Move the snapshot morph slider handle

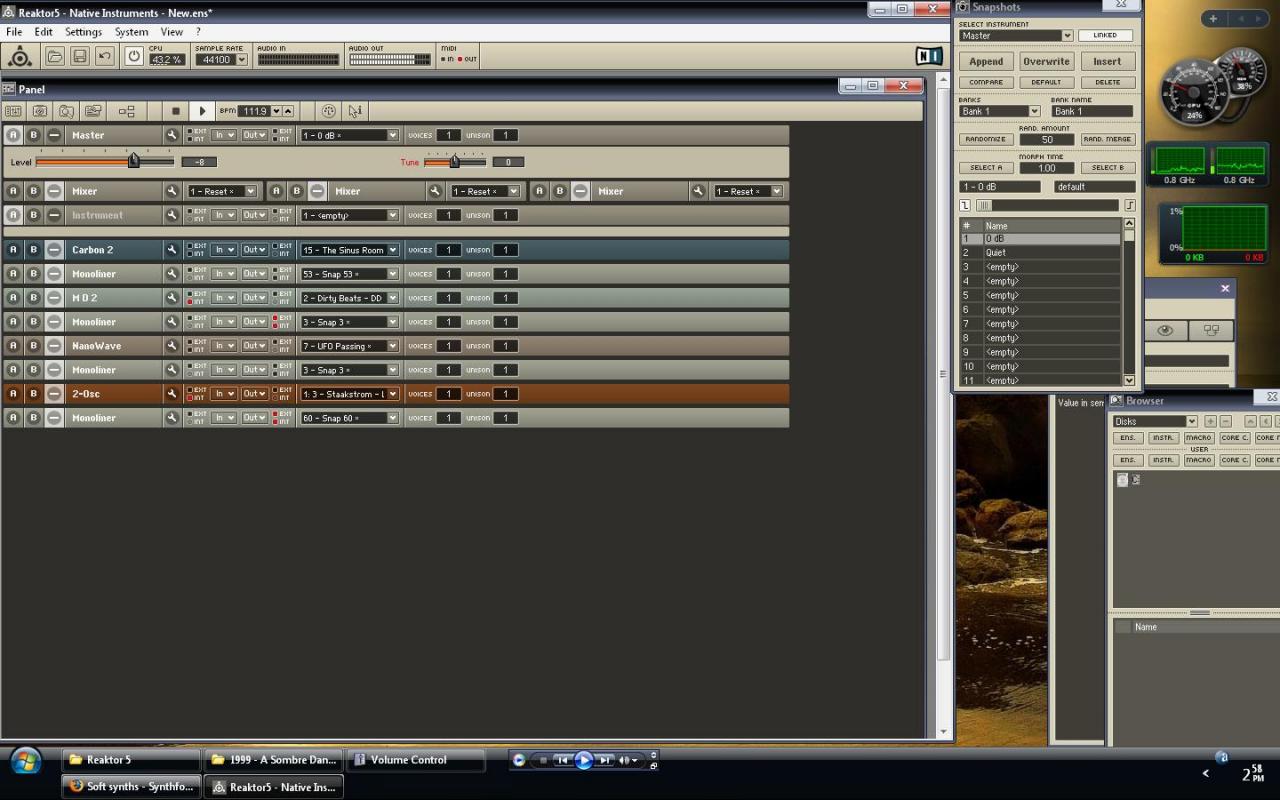pos(985,205)
